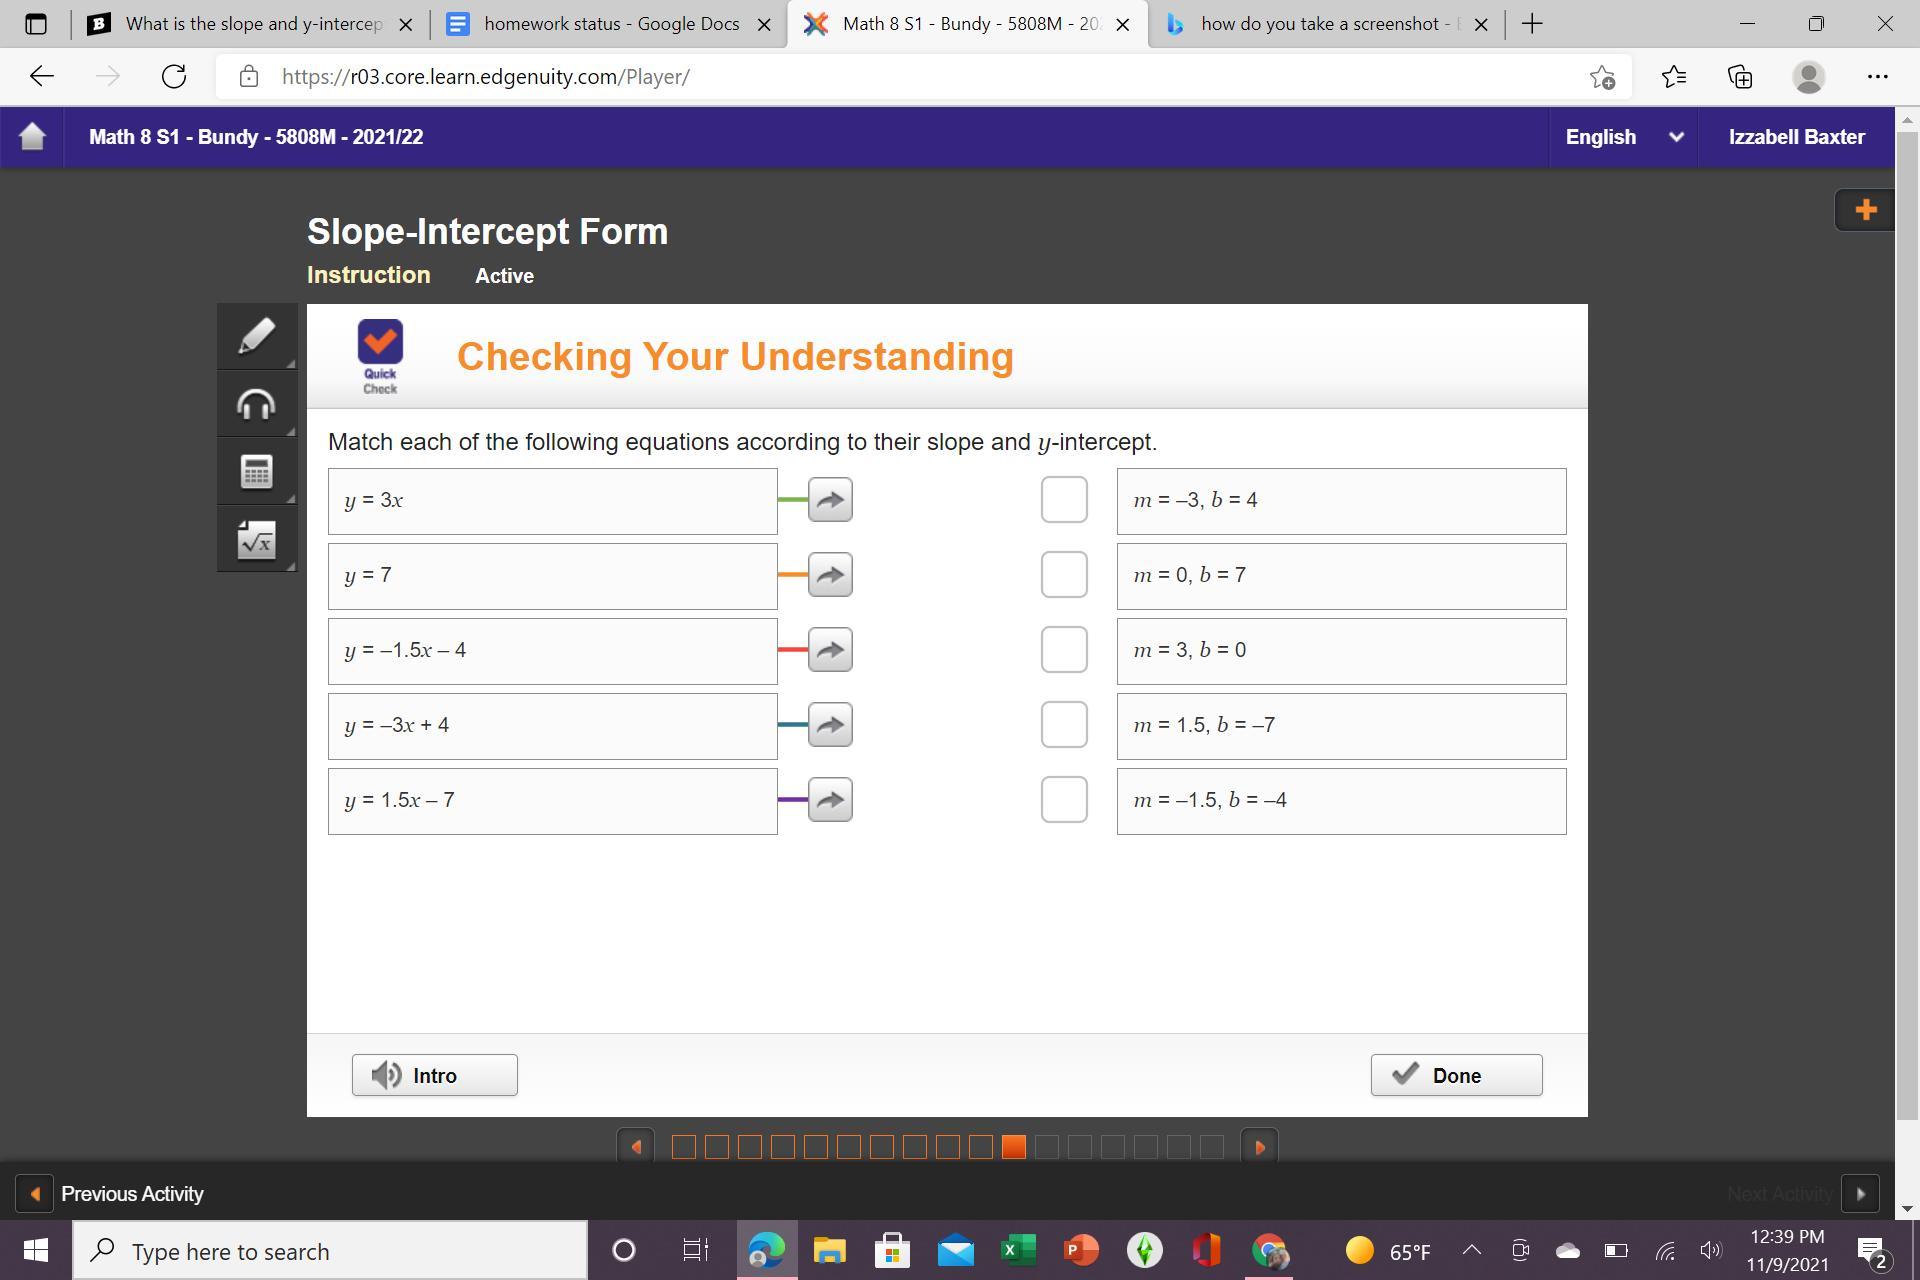Open the headphones audio tool

coord(256,405)
